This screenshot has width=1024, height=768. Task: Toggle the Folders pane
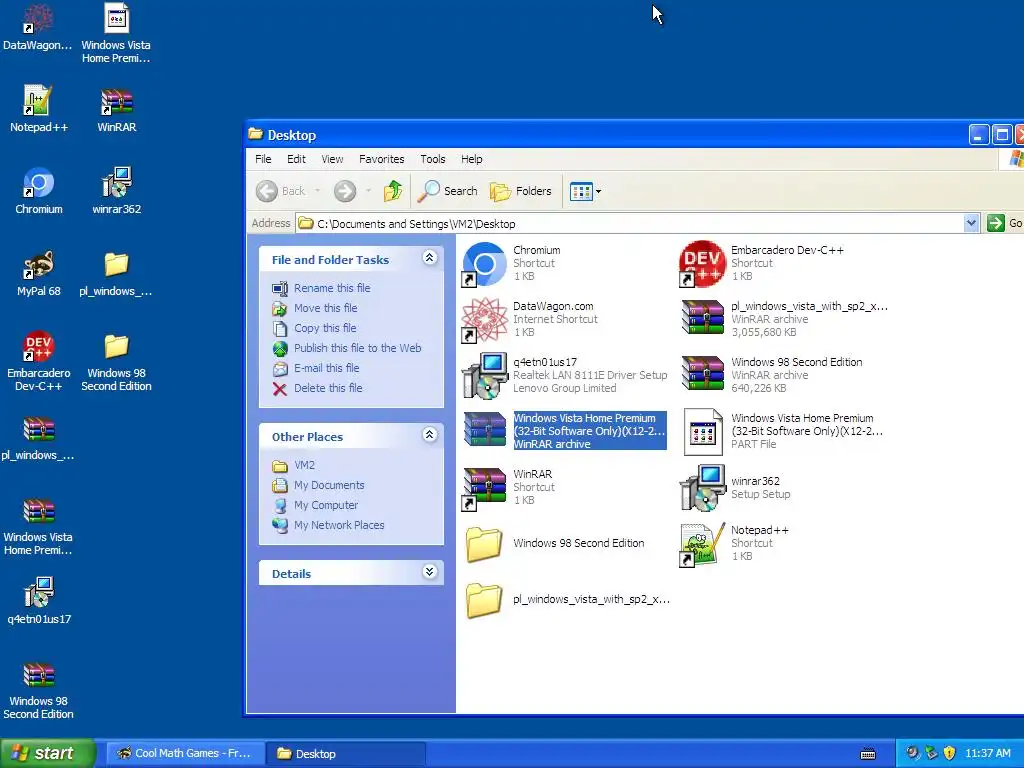(521, 191)
